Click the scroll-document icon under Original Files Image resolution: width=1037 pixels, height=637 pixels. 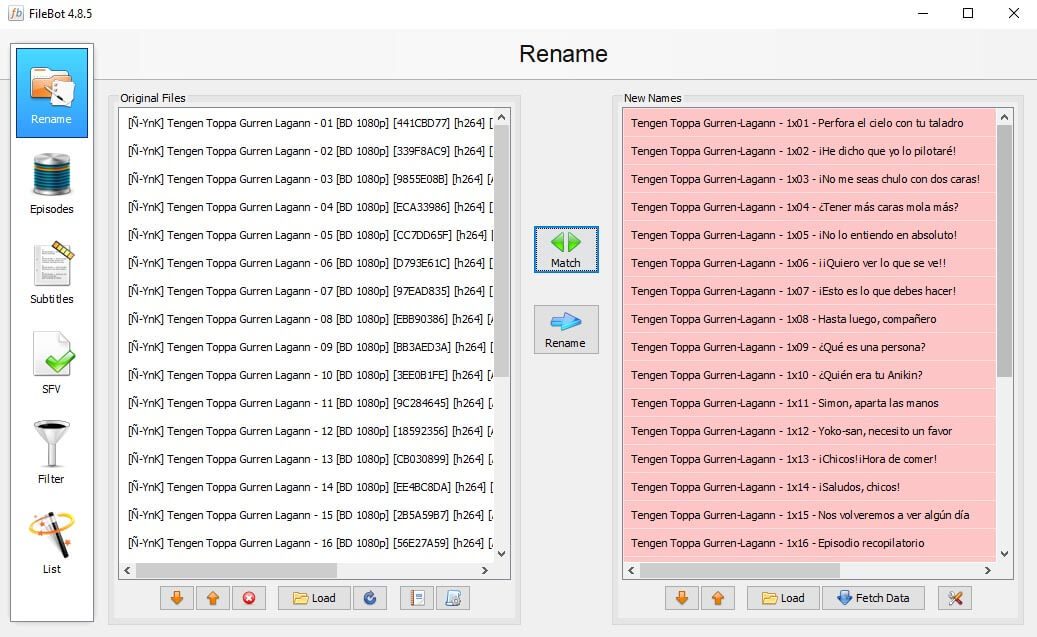453,598
